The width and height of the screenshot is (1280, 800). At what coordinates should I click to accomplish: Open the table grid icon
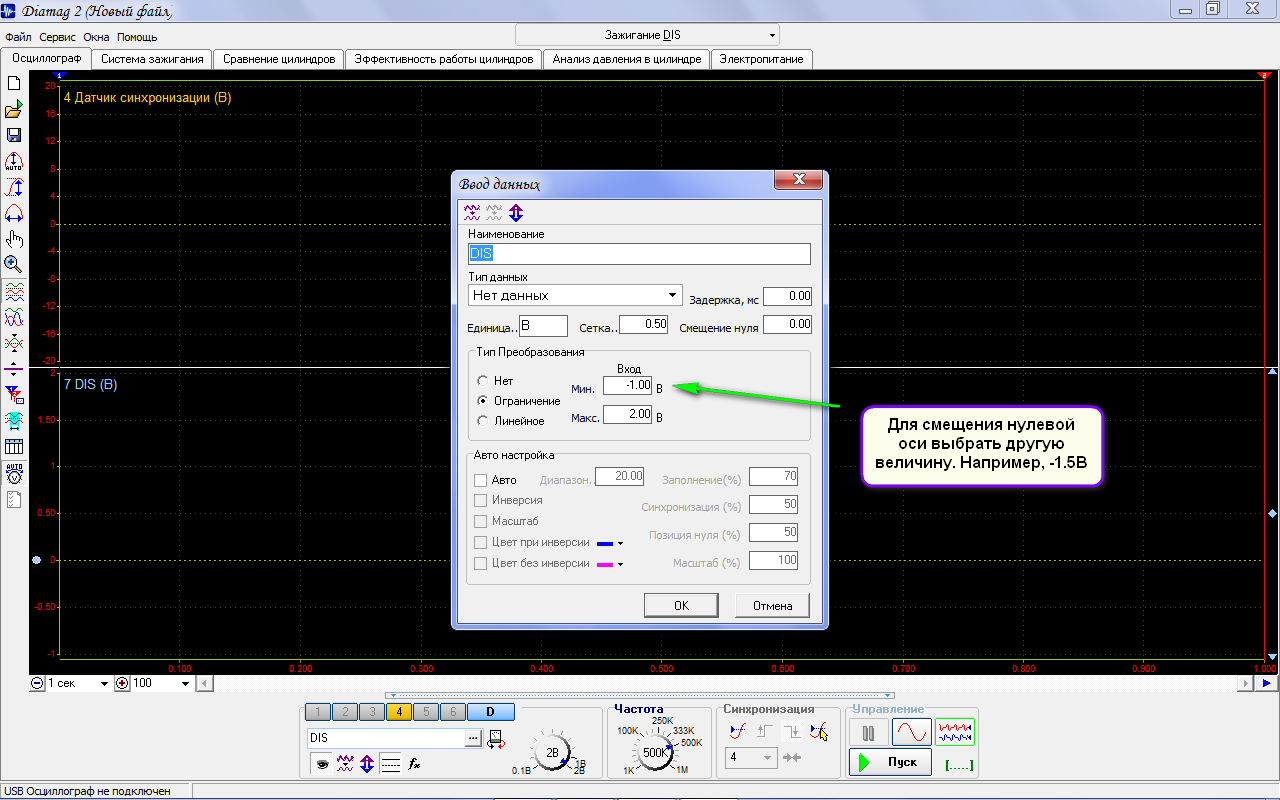click(14, 446)
